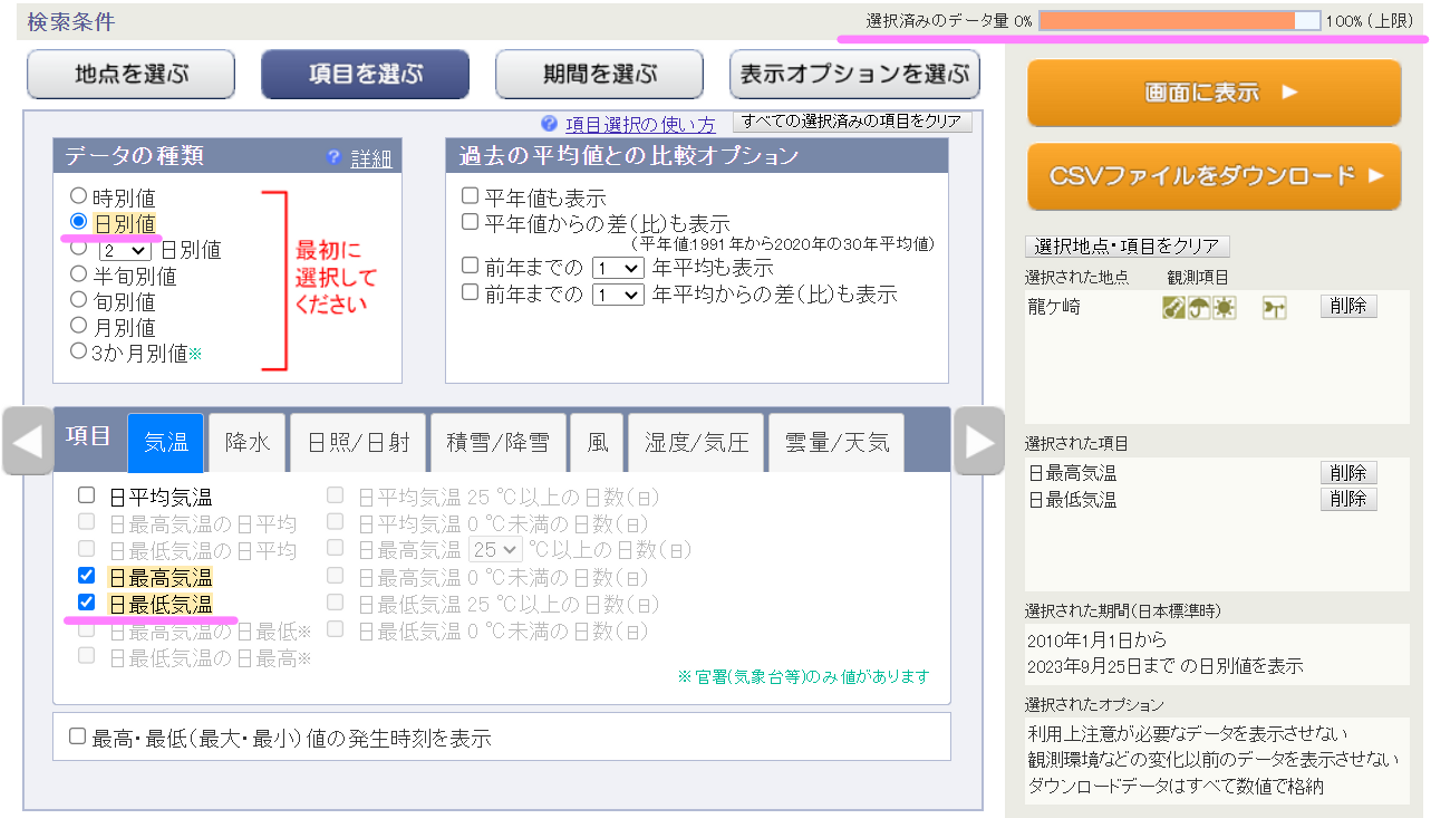This screenshot has height=818, width=1440.
Task: Click the 2023年9月25日まで period text
Action: 1101,665
